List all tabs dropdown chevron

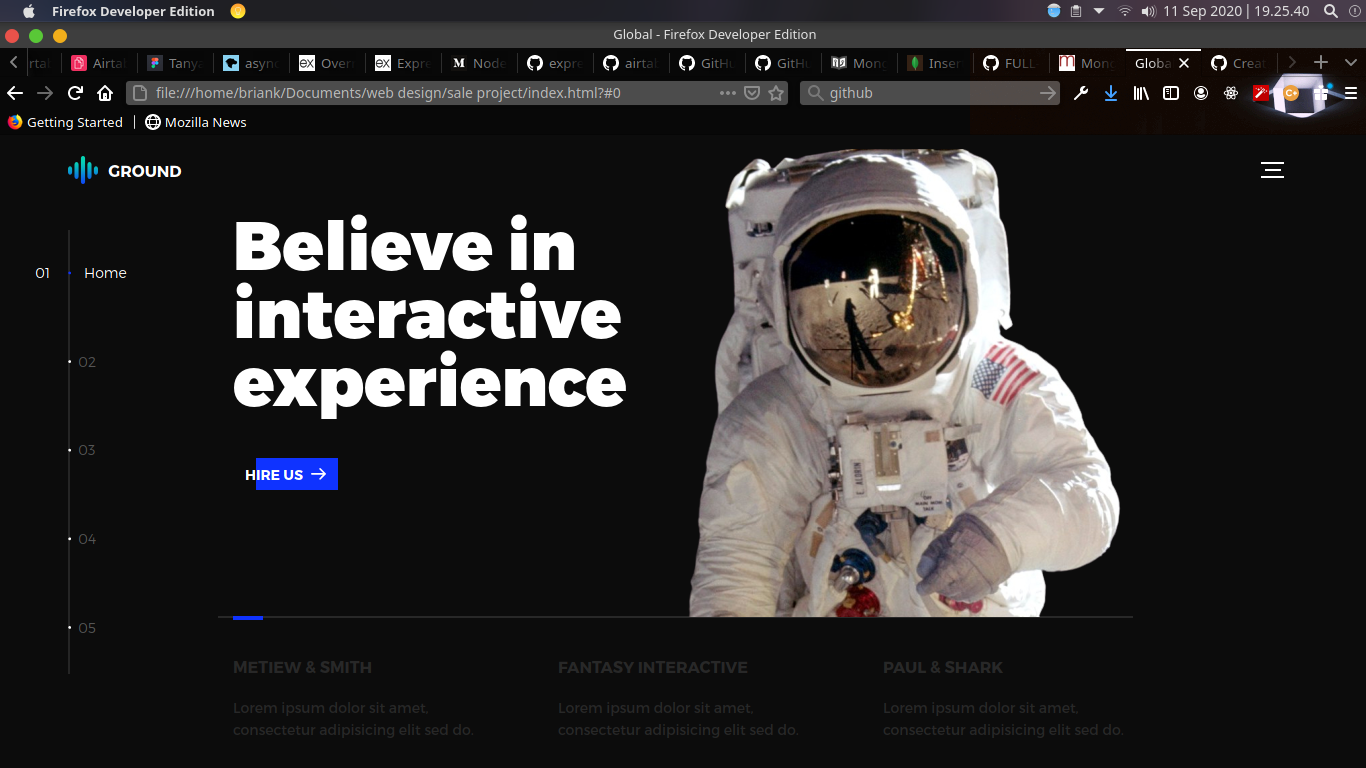tap(1349, 62)
